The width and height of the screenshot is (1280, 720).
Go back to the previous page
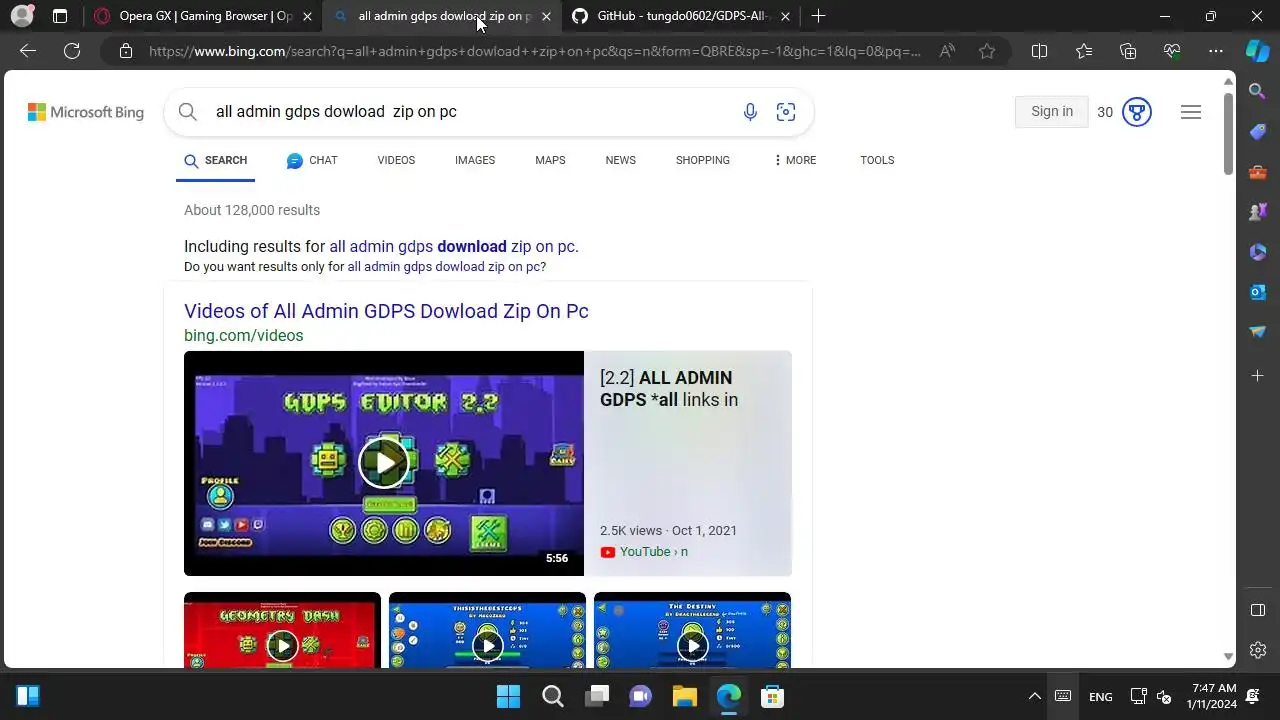coord(28,51)
